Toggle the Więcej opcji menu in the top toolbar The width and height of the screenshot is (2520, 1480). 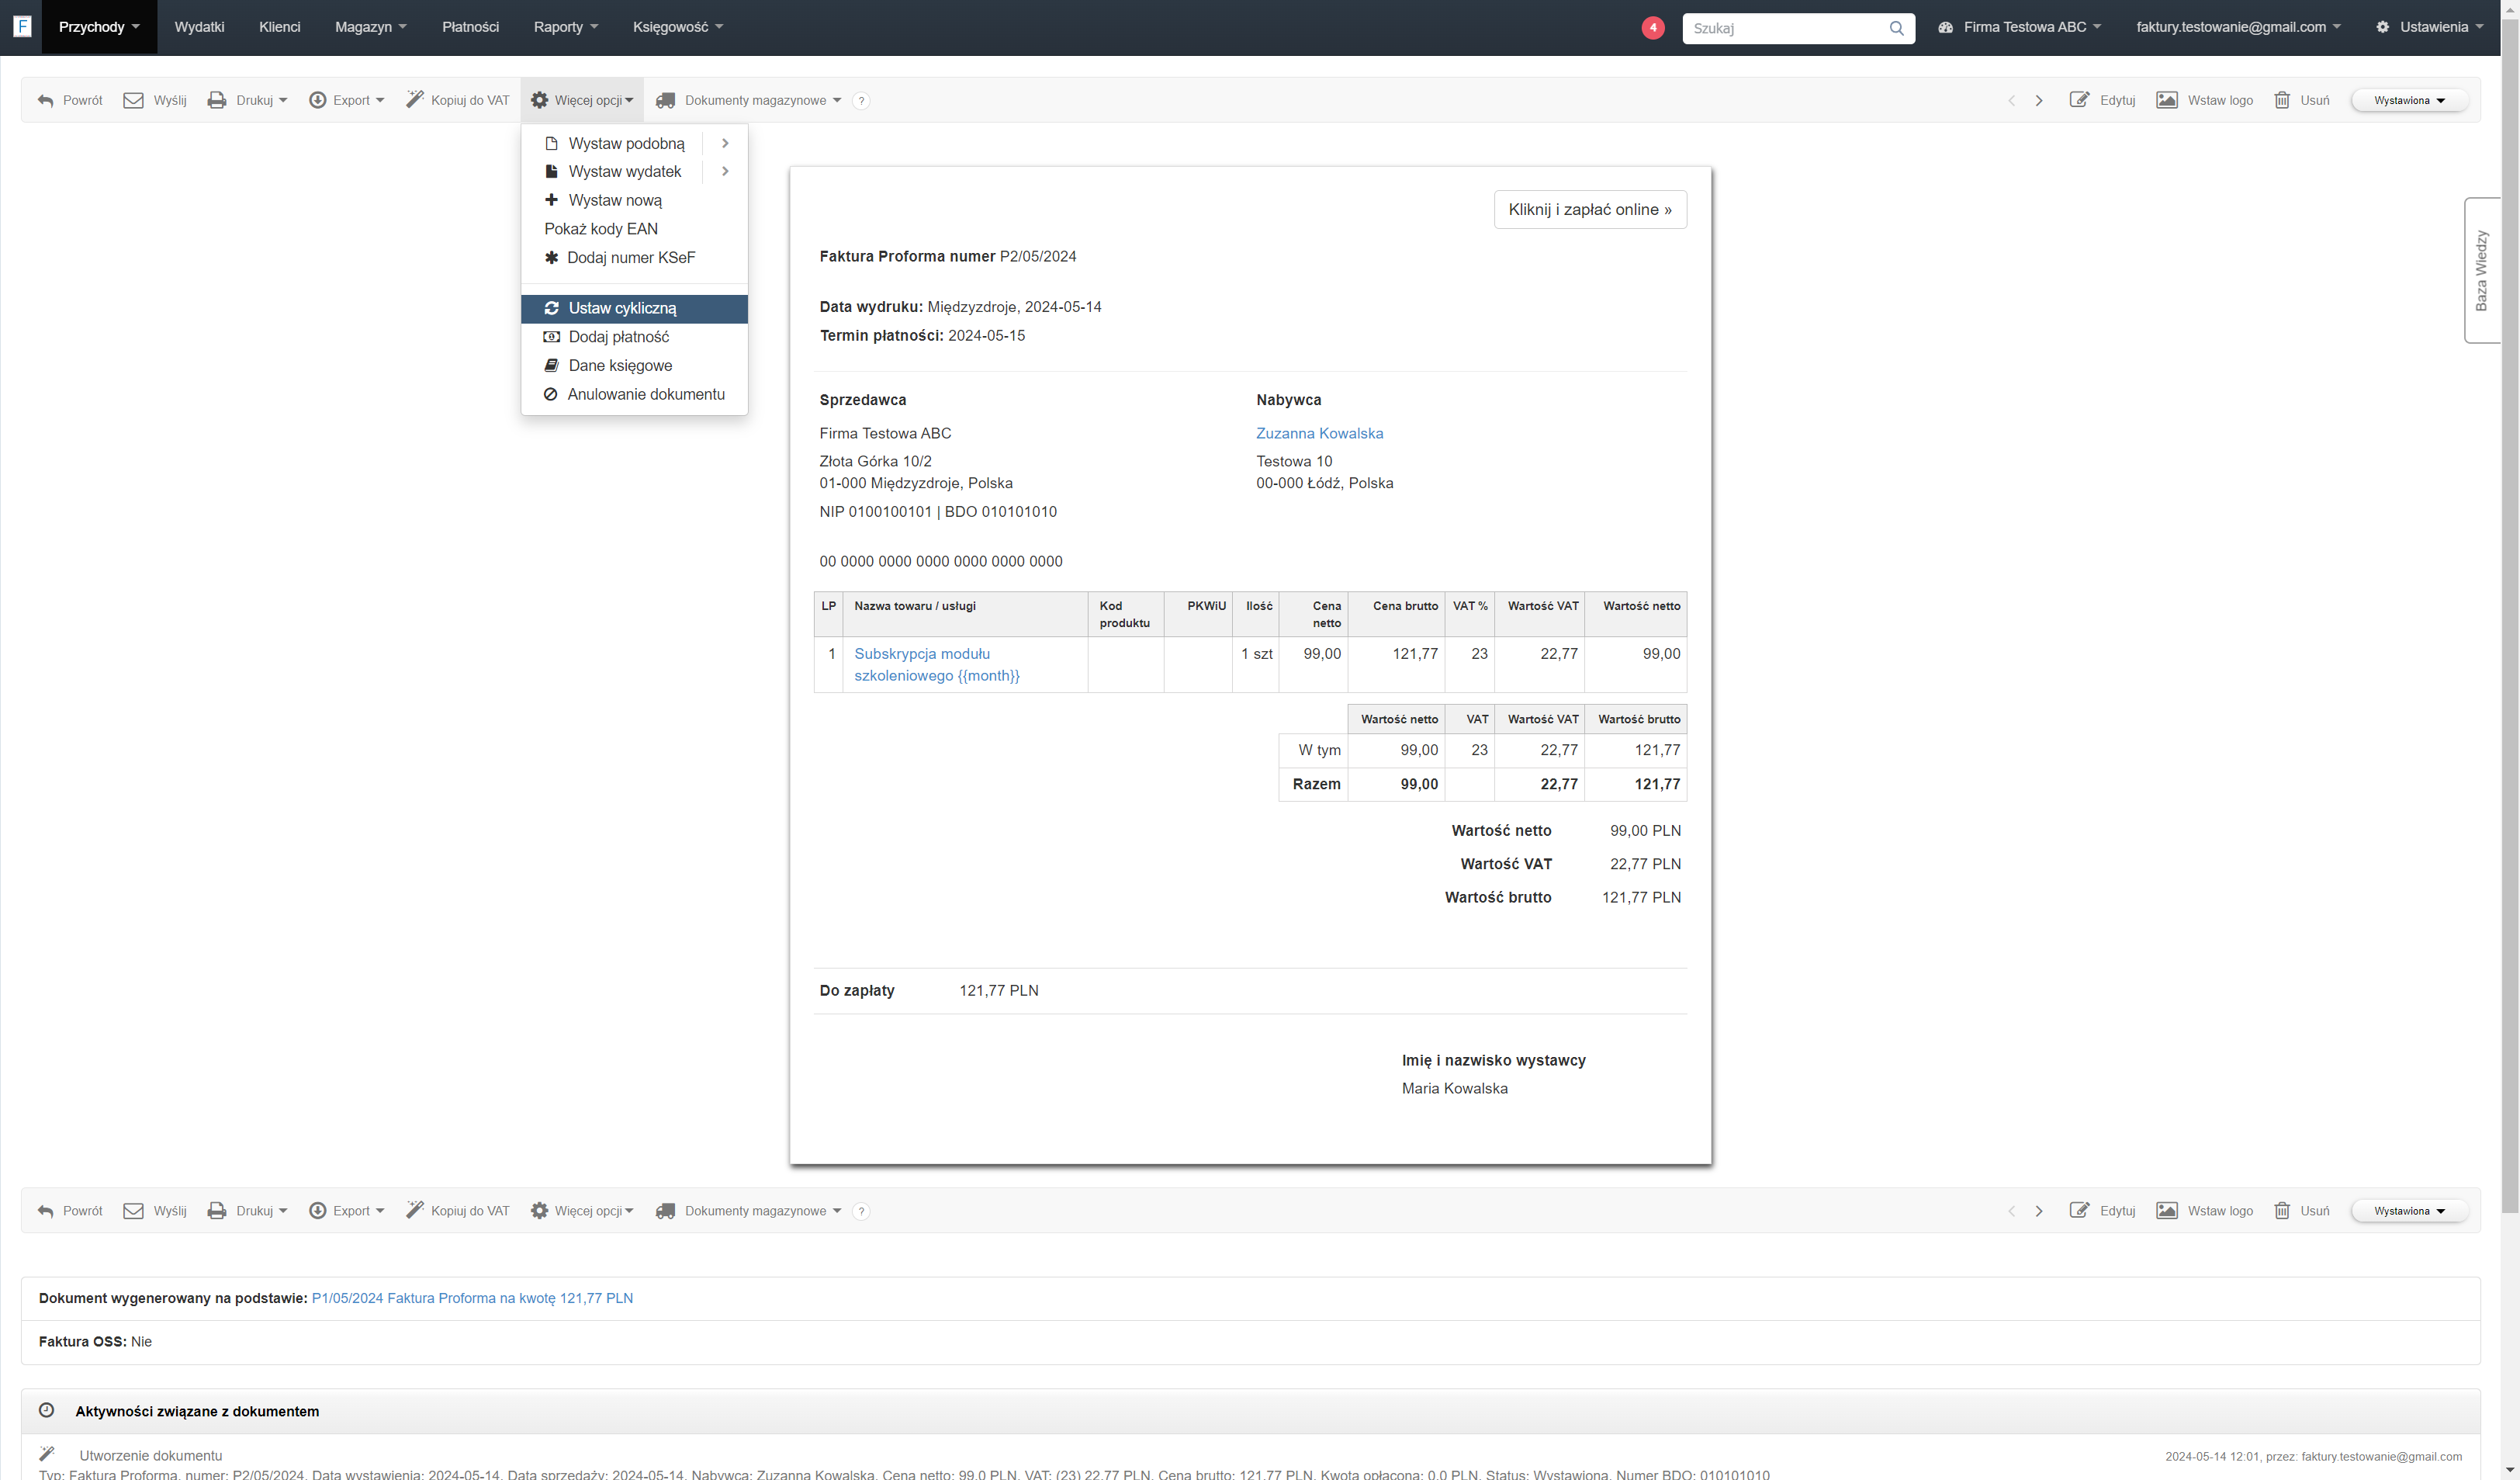(x=582, y=100)
